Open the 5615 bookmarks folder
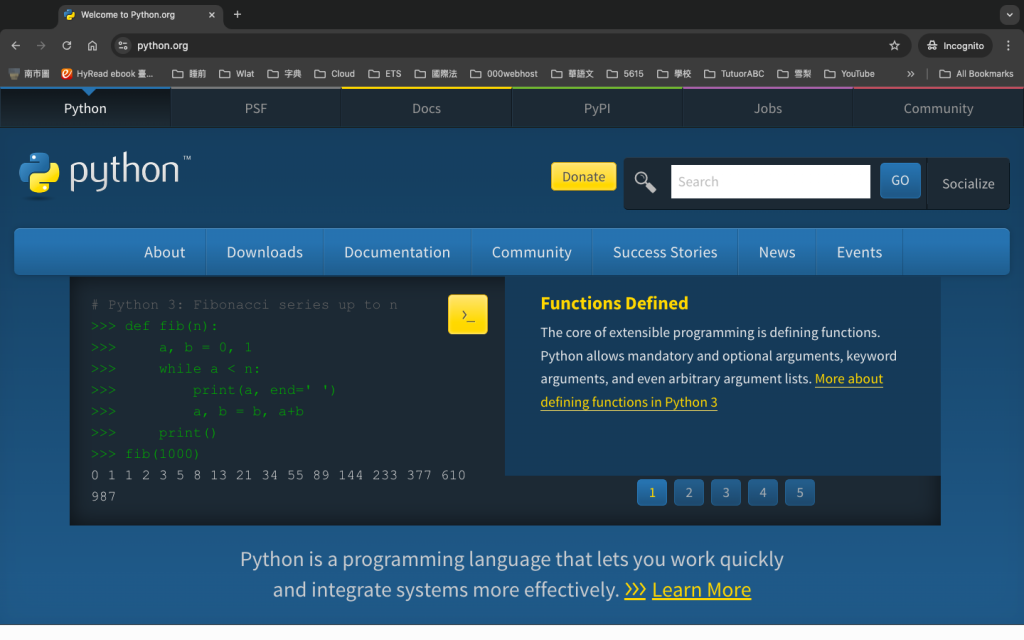The width and height of the screenshot is (1024, 640). tap(625, 74)
